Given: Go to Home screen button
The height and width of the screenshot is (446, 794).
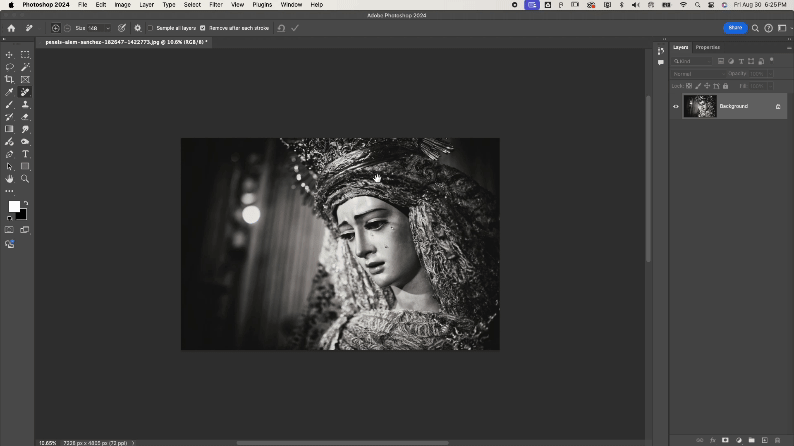Looking at the screenshot, I should pos(11,28).
